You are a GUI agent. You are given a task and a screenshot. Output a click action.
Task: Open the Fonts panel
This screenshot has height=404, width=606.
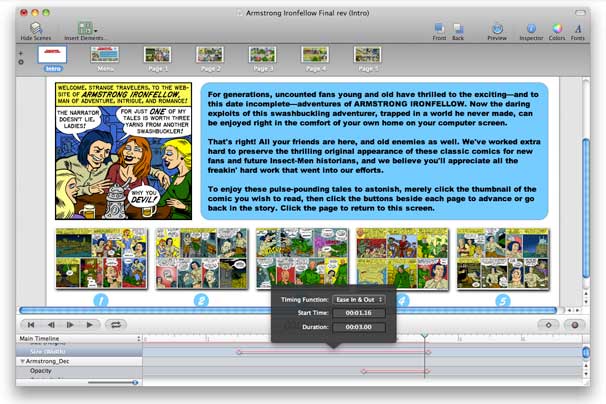tap(578, 28)
